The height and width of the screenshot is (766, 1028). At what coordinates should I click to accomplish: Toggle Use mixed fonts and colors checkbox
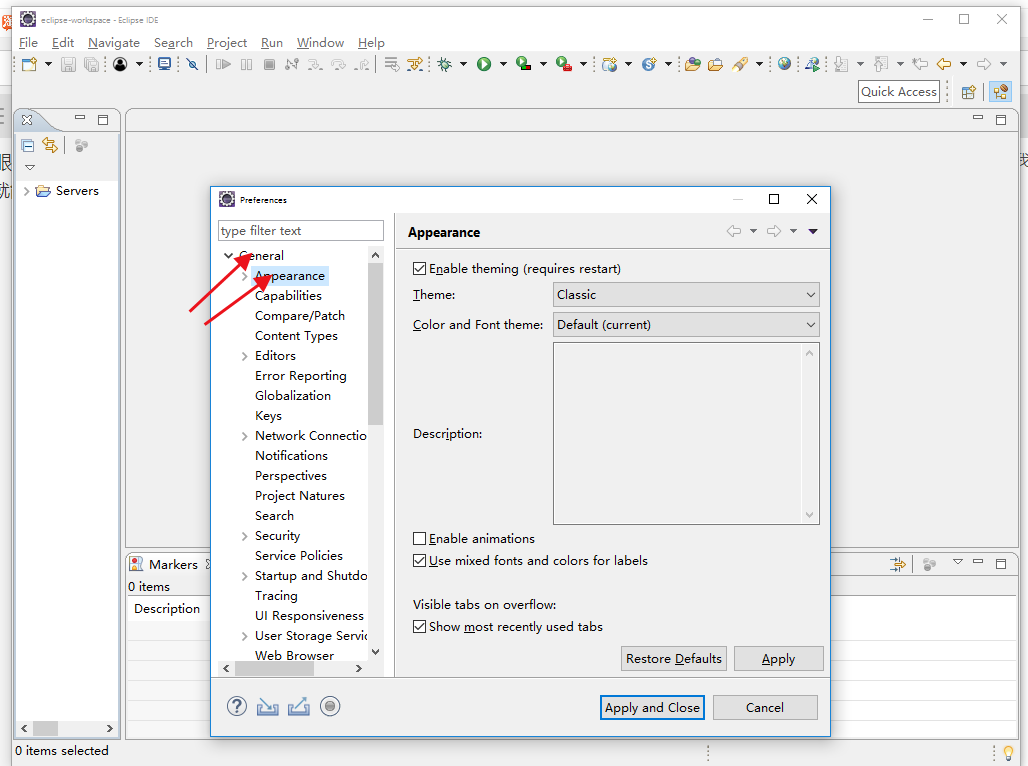click(x=420, y=561)
